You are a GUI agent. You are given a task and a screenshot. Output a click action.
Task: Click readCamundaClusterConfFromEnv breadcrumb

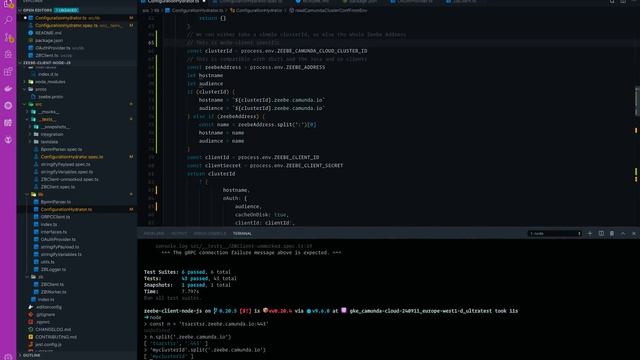[331, 10]
